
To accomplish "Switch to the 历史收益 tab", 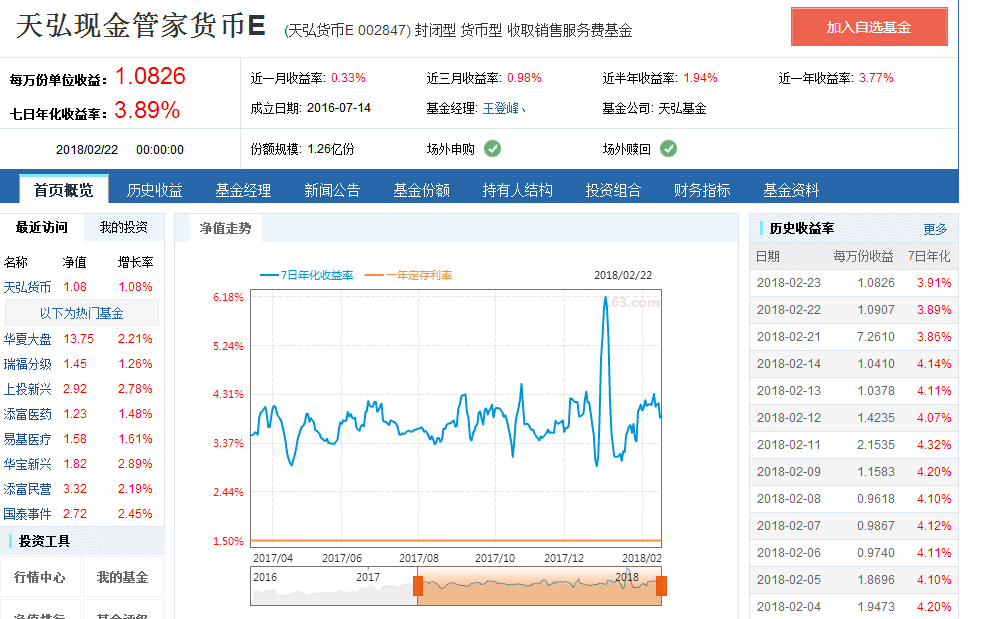I will pyautogui.click(x=152, y=190).
